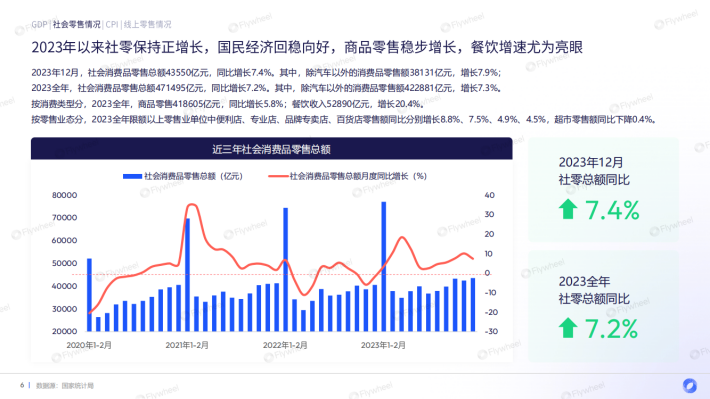The height and width of the screenshot is (399, 710).
Task: Click the tallest blue bar at 2023年1-2月
Action: [x=384, y=266]
